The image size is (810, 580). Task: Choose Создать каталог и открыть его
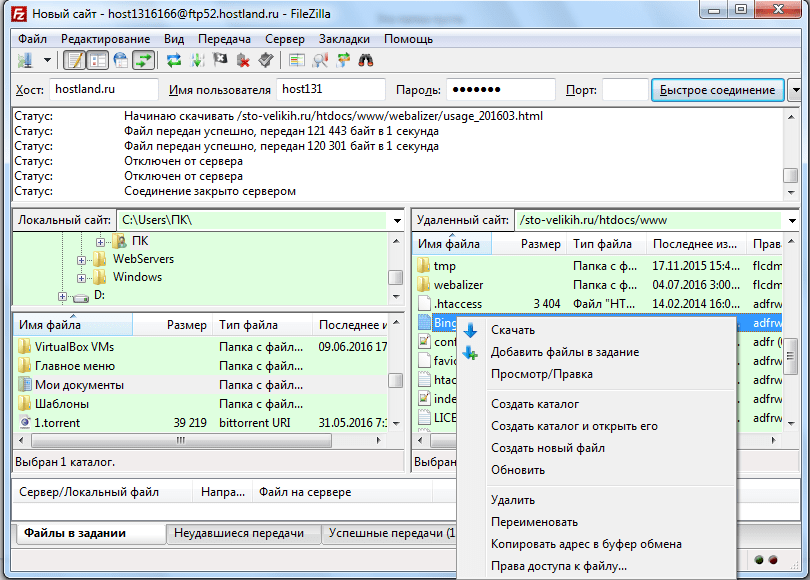pos(597,426)
